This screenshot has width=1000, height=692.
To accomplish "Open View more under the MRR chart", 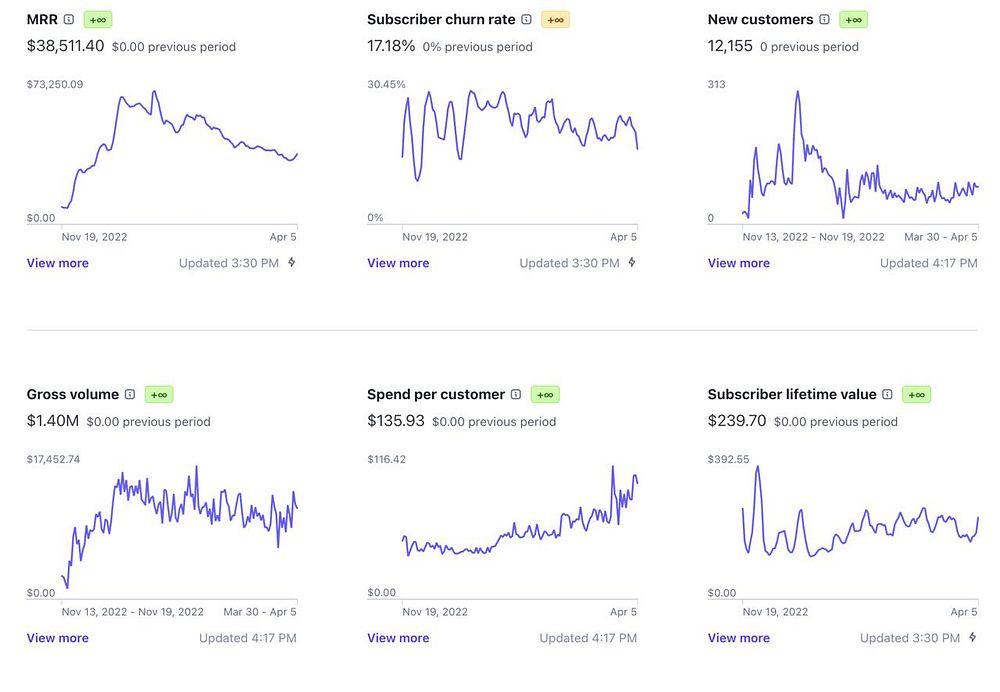I will point(57,263).
